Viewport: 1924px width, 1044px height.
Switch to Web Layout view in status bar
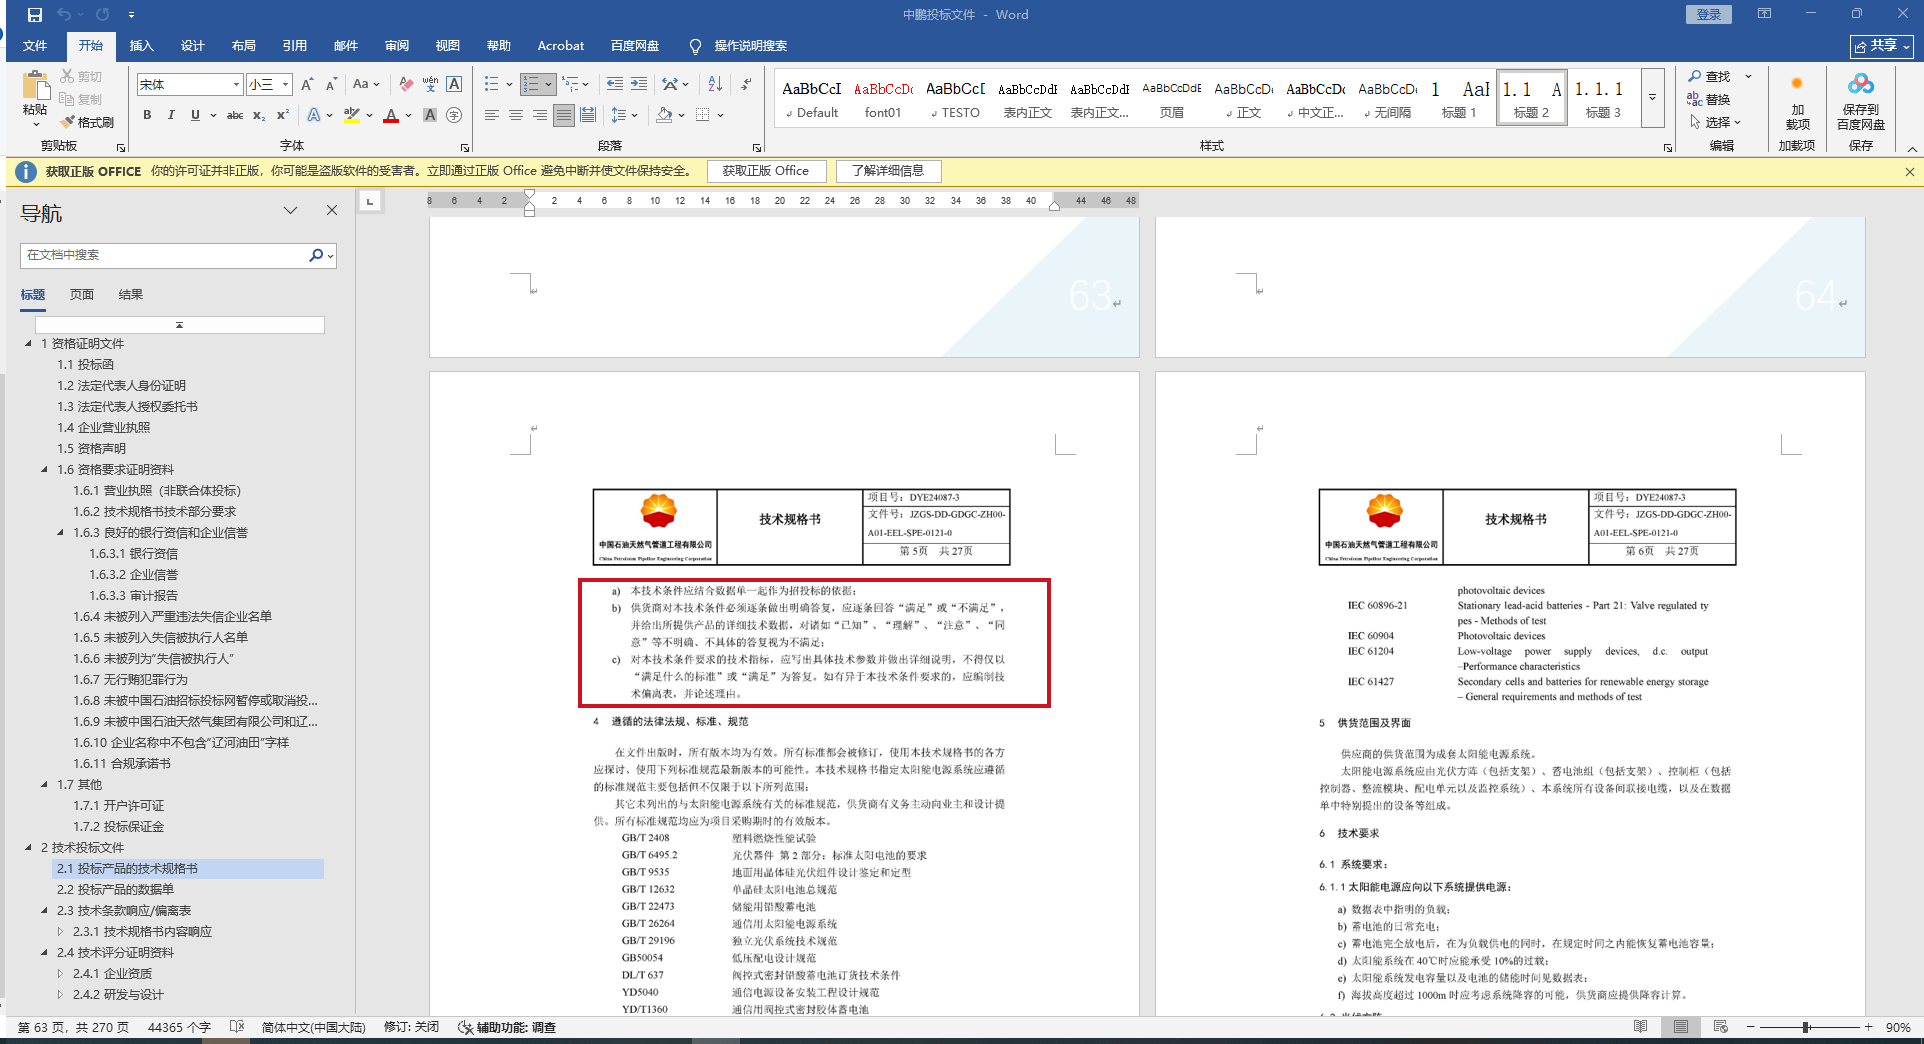tap(1720, 1027)
